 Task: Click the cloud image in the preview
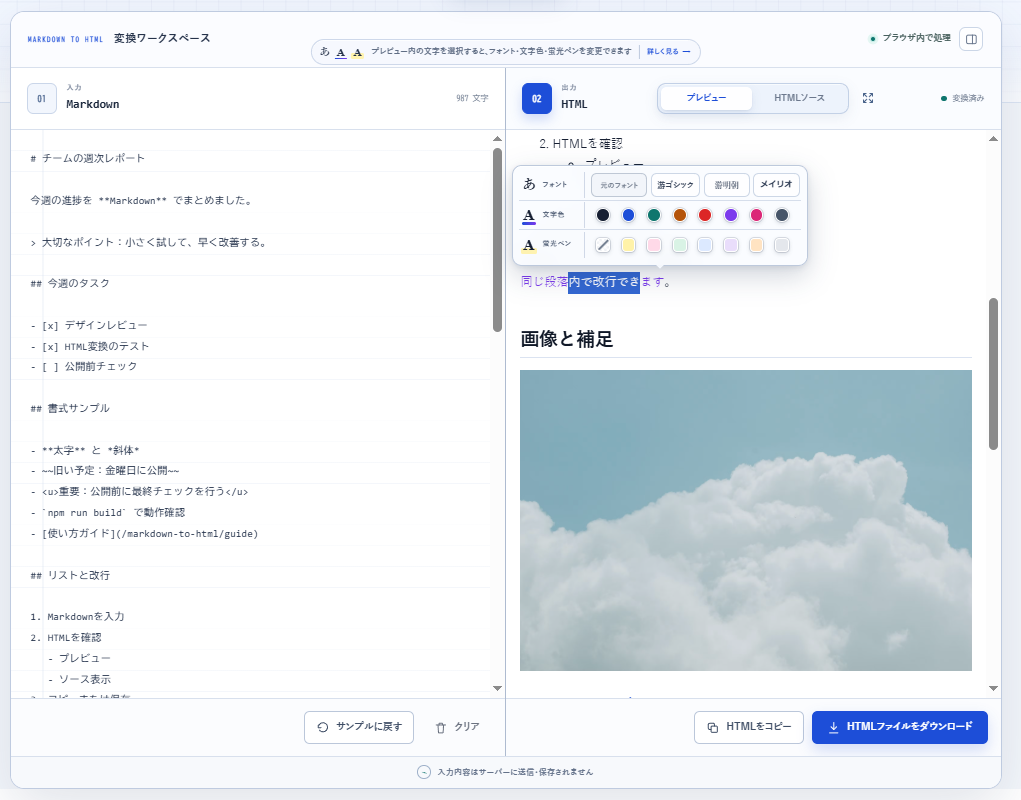tap(746, 520)
